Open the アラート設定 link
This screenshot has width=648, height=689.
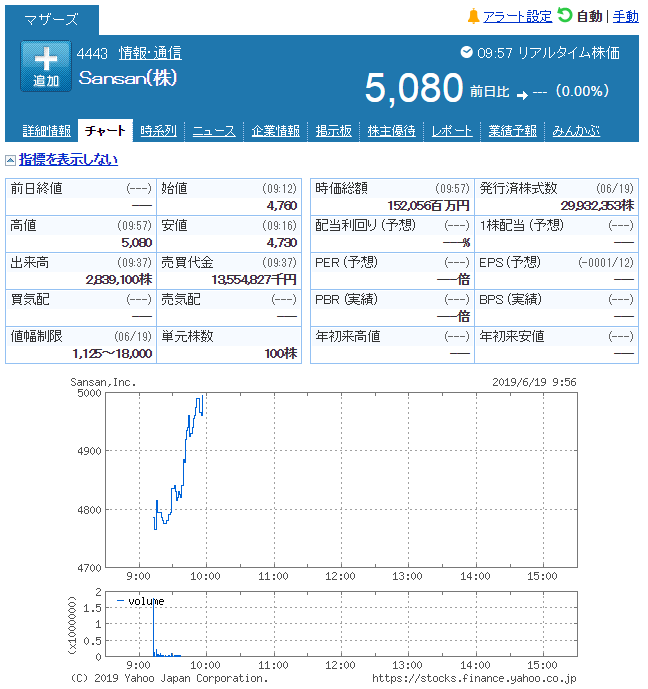point(518,17)
